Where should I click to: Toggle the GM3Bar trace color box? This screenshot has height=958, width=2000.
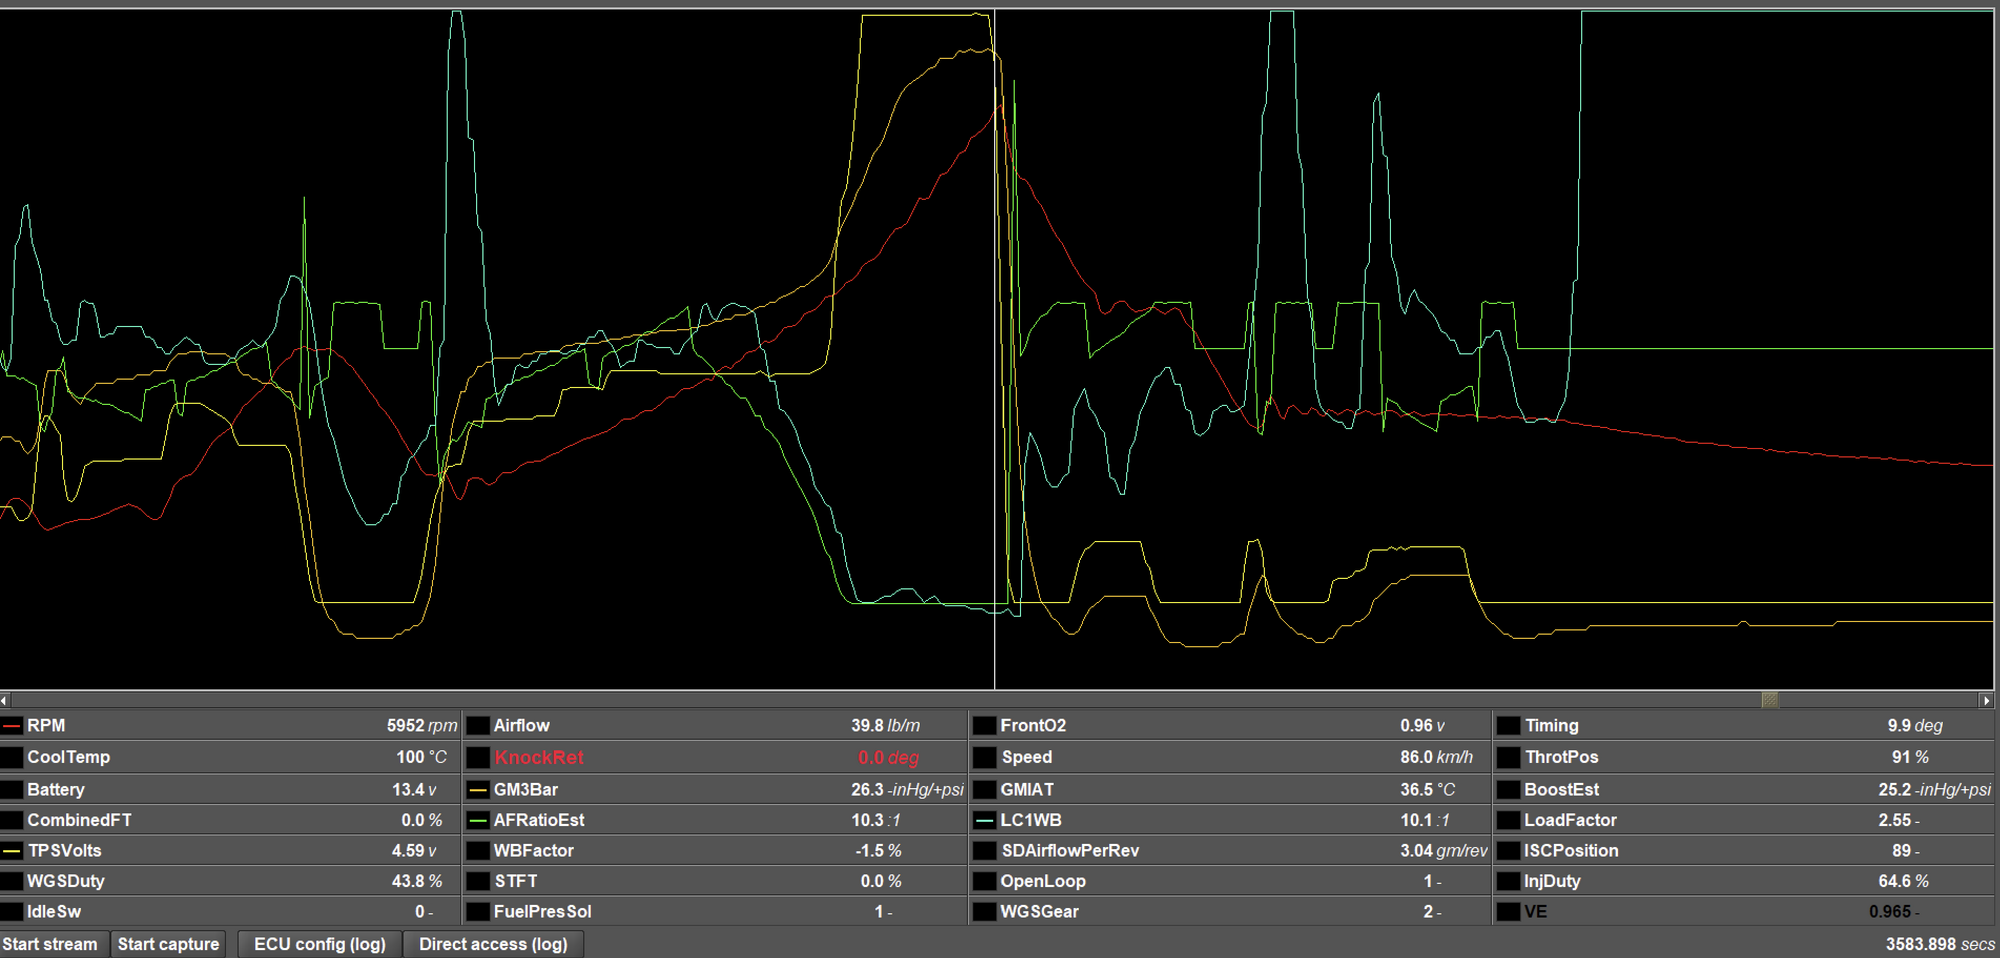coord(478,789)
